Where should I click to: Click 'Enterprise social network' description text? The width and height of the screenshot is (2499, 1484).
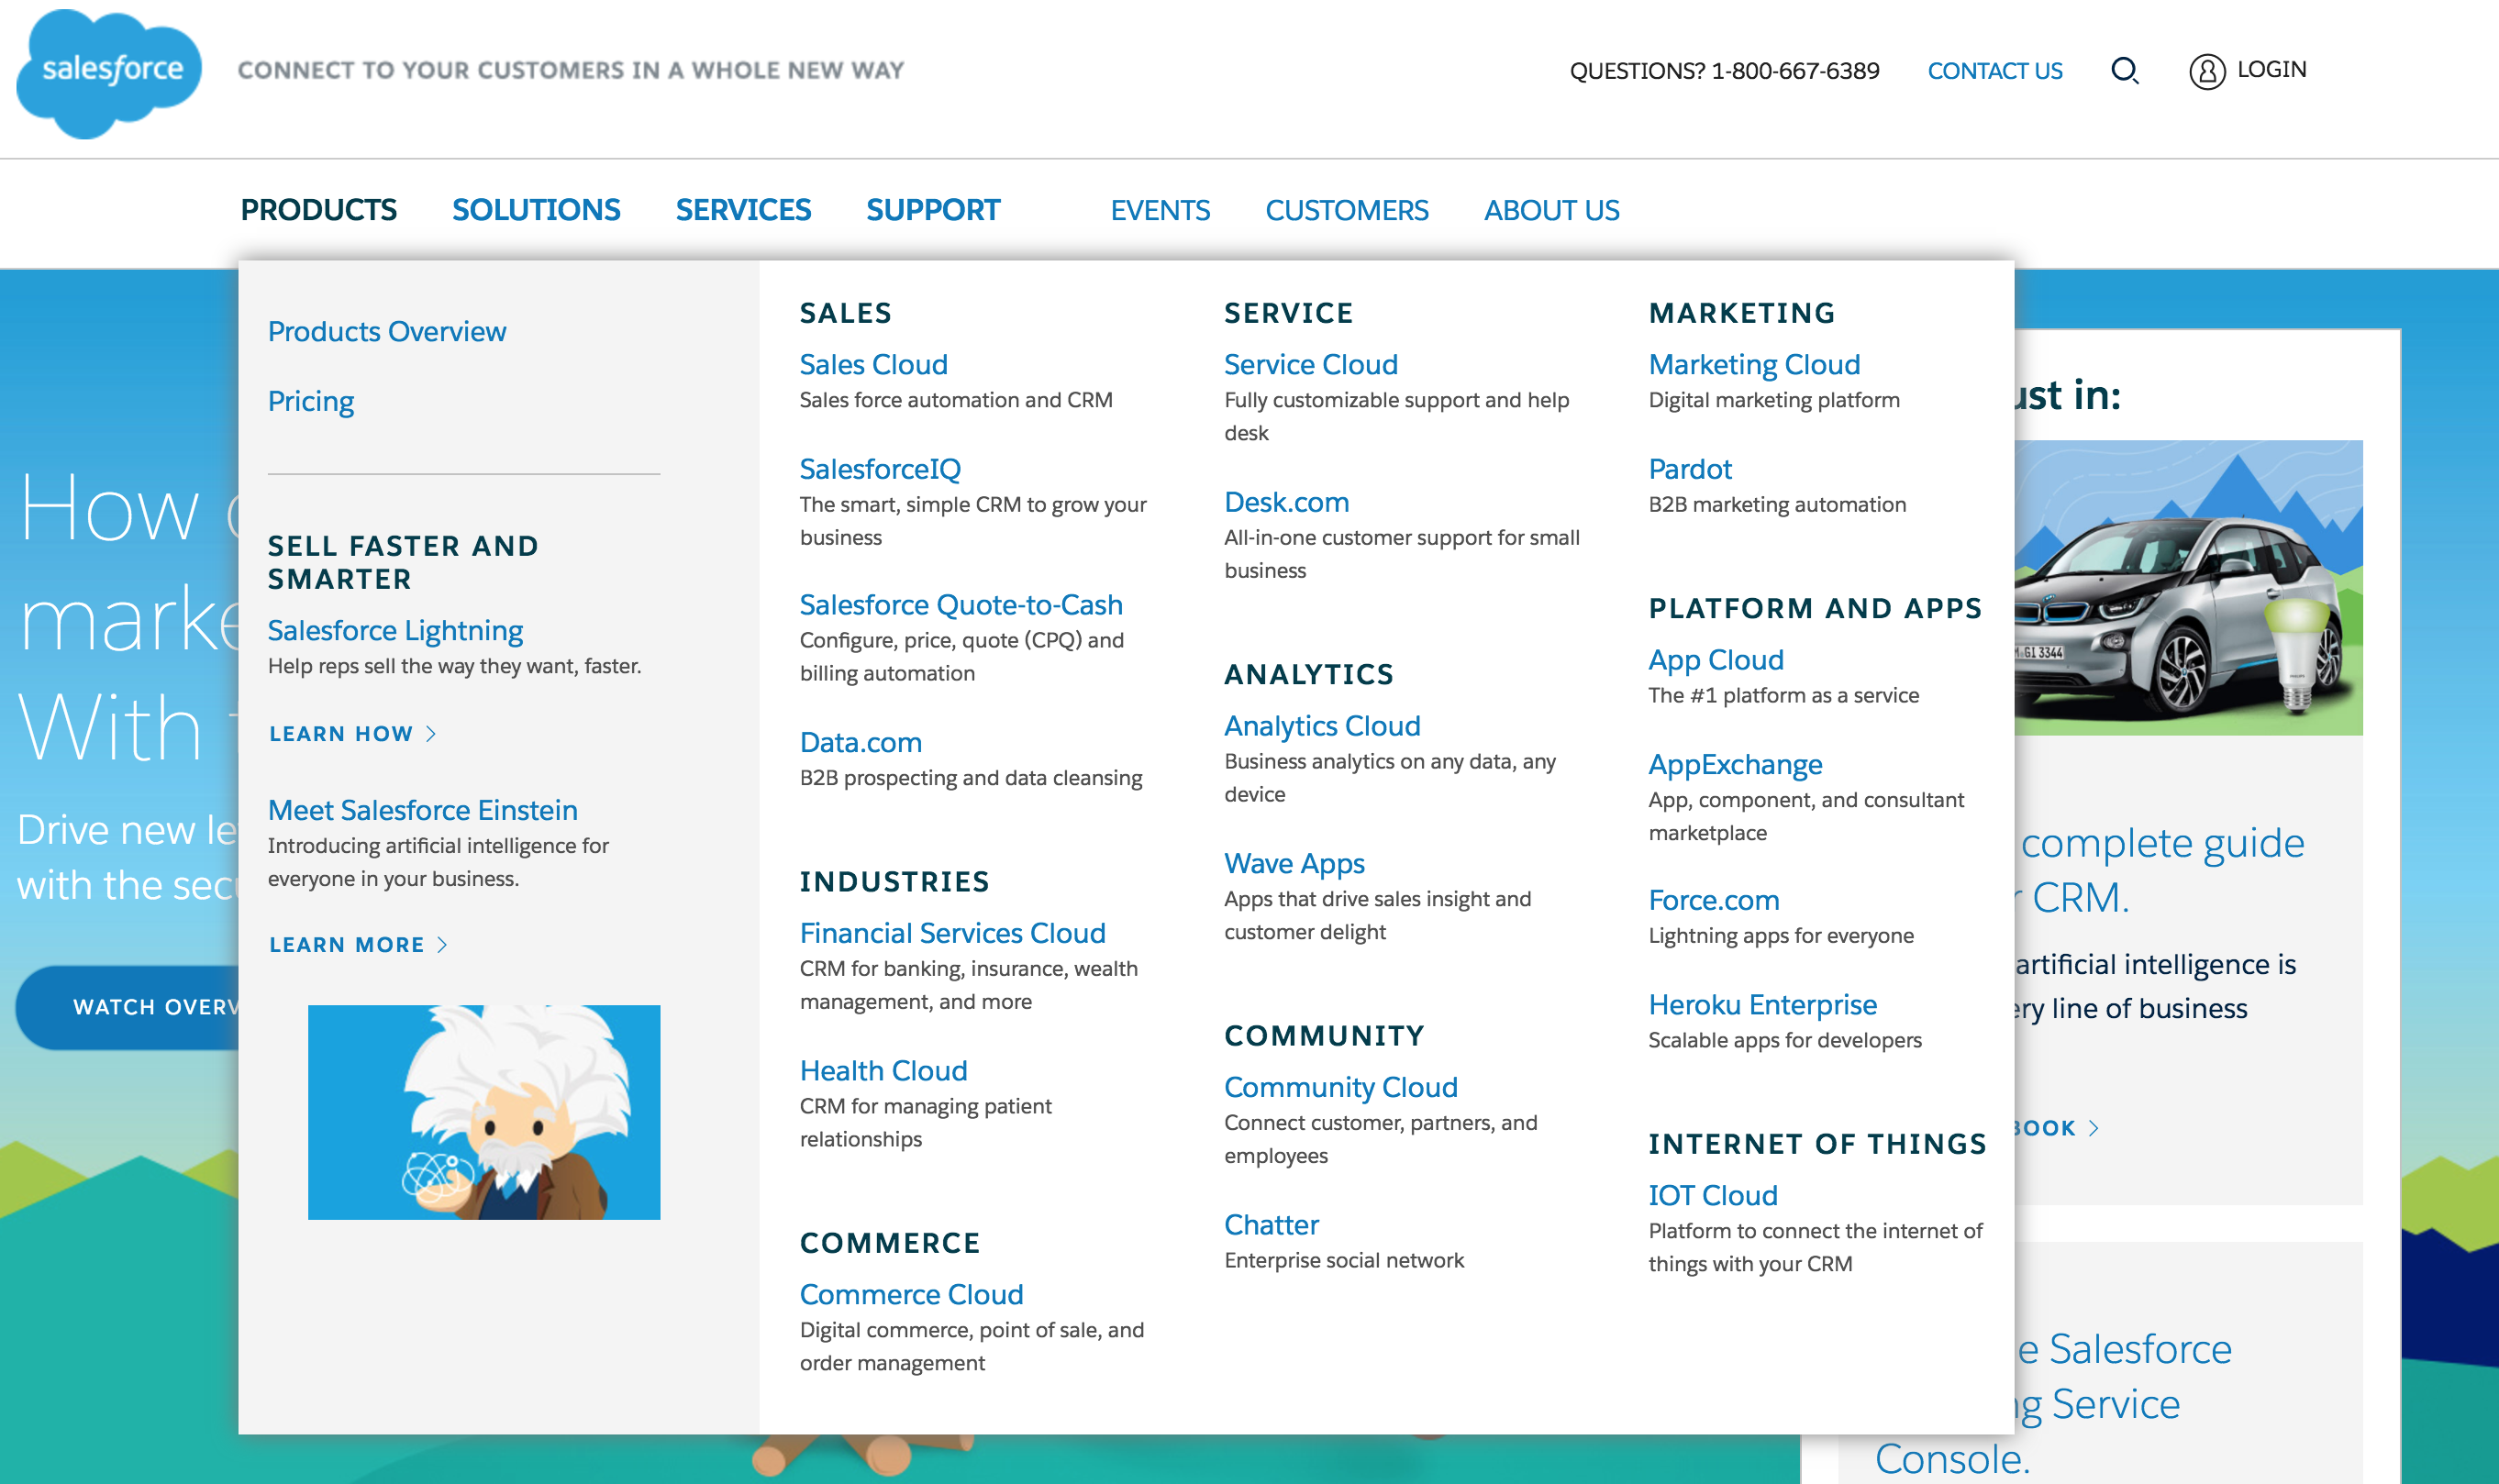[x=1343, y=1260]
